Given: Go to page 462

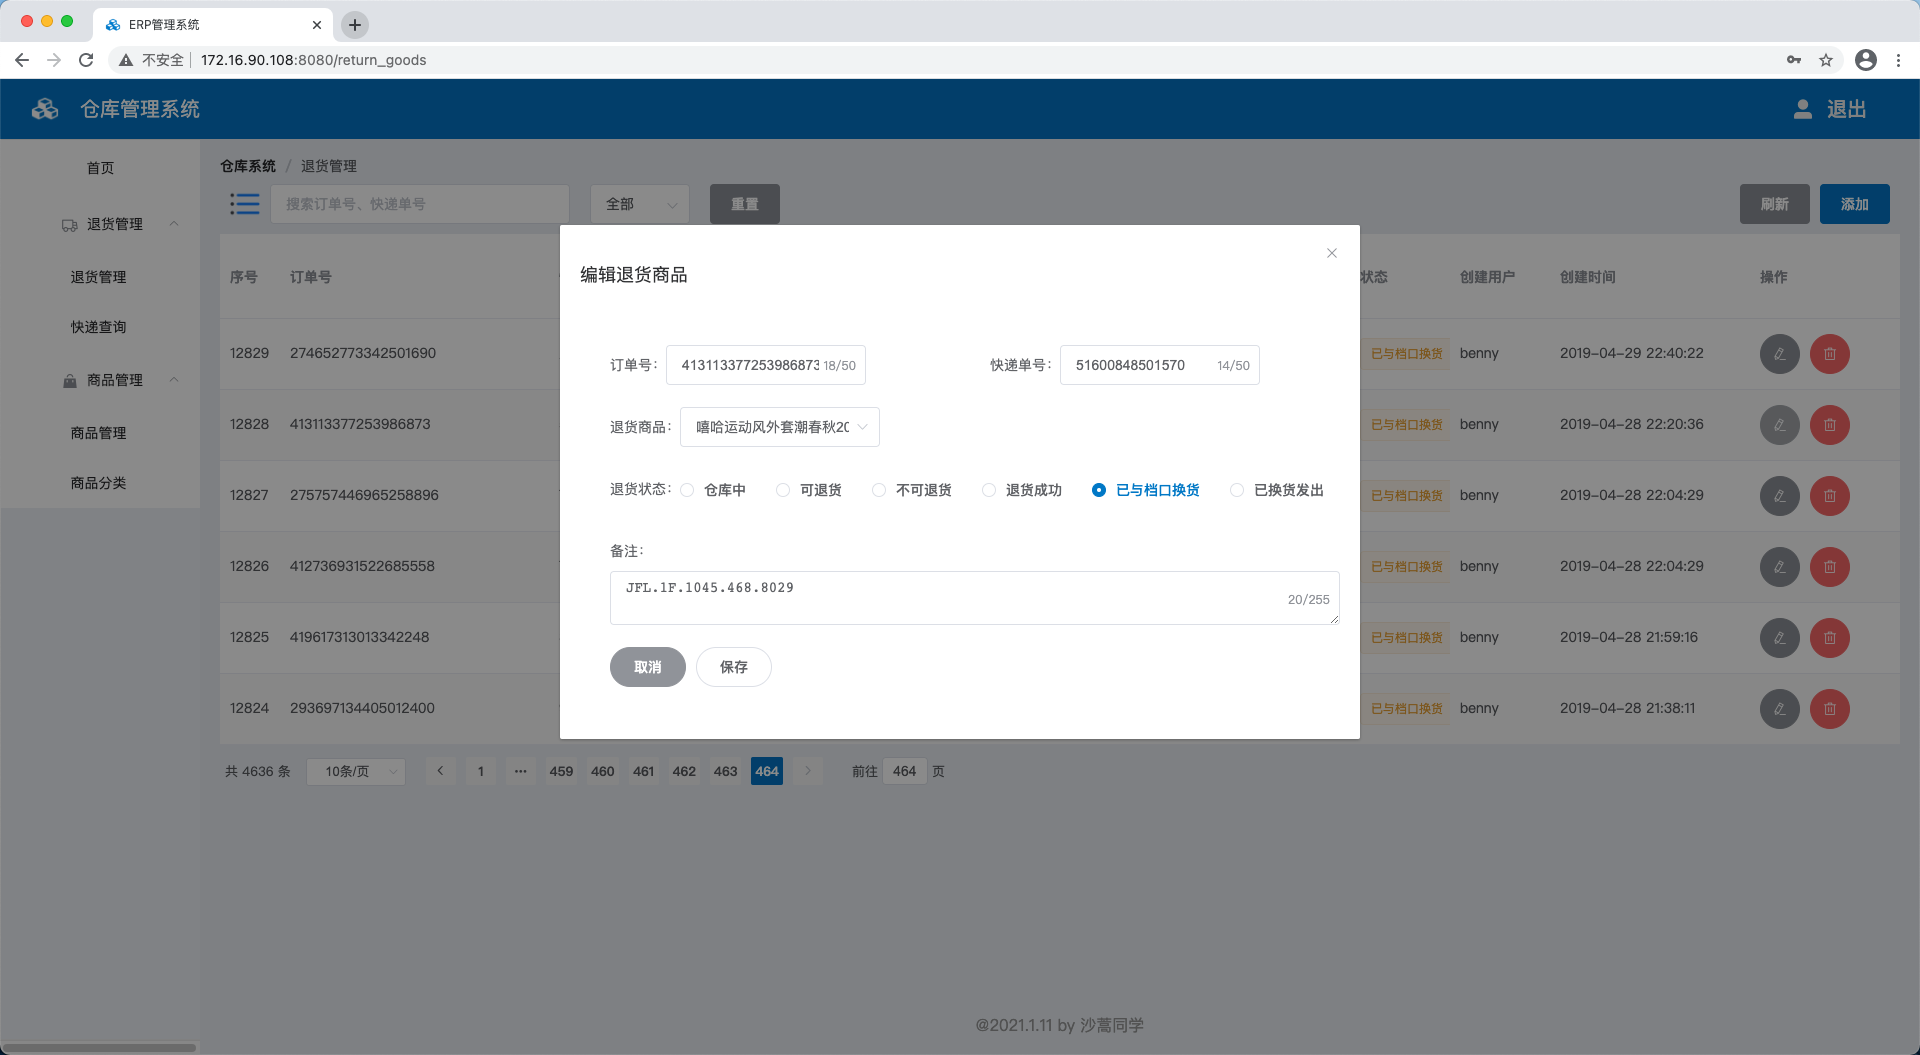Looking at the screenshot, I should pos(684,771).
